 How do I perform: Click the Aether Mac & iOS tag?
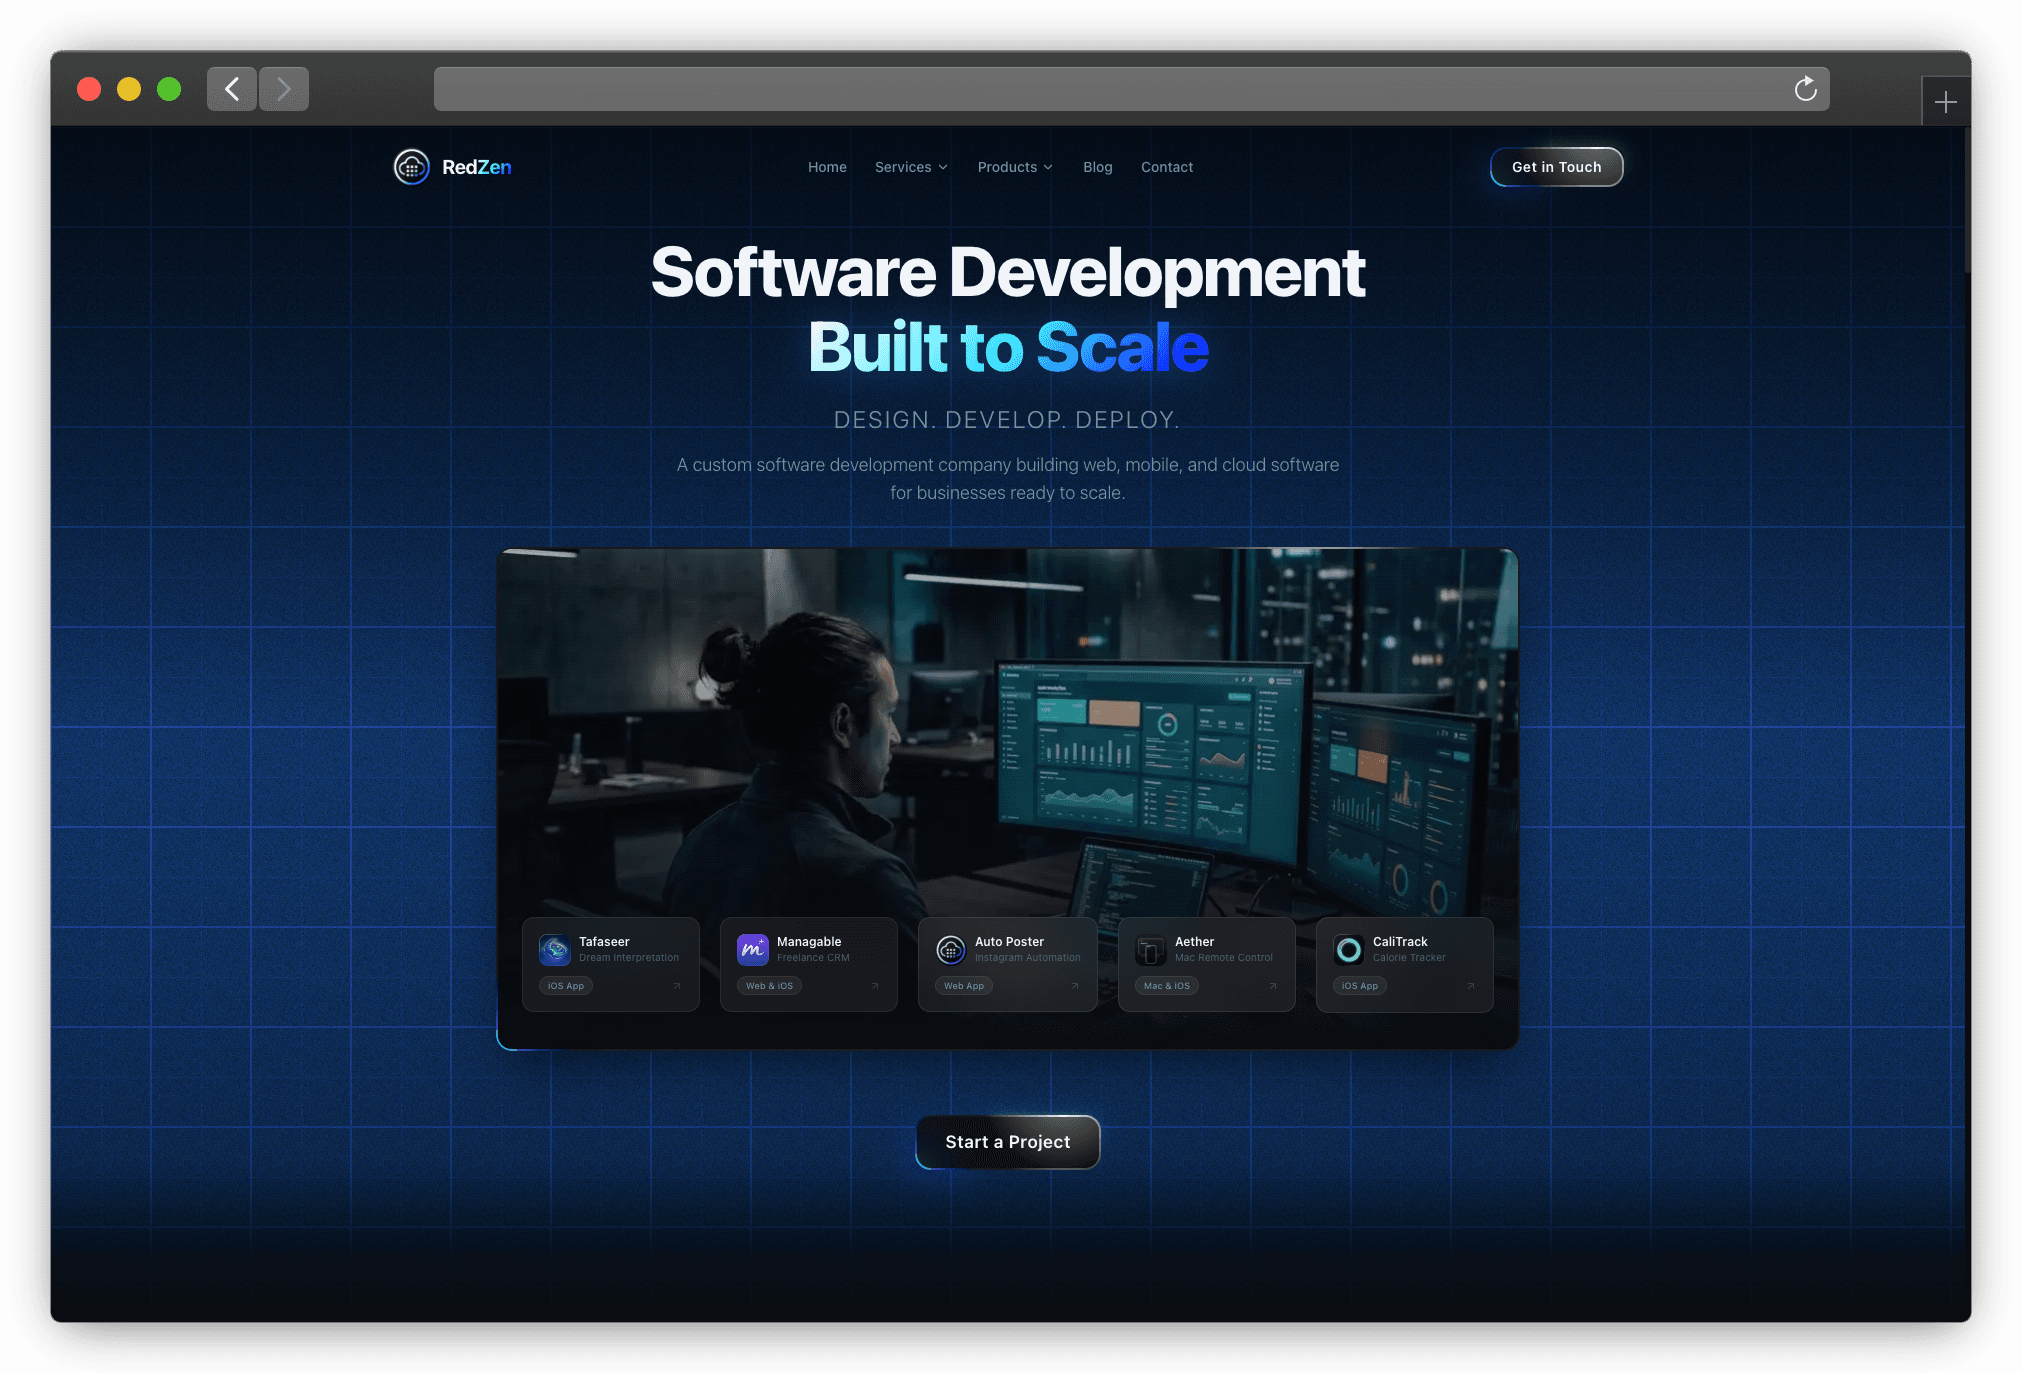coord(1167,986)
